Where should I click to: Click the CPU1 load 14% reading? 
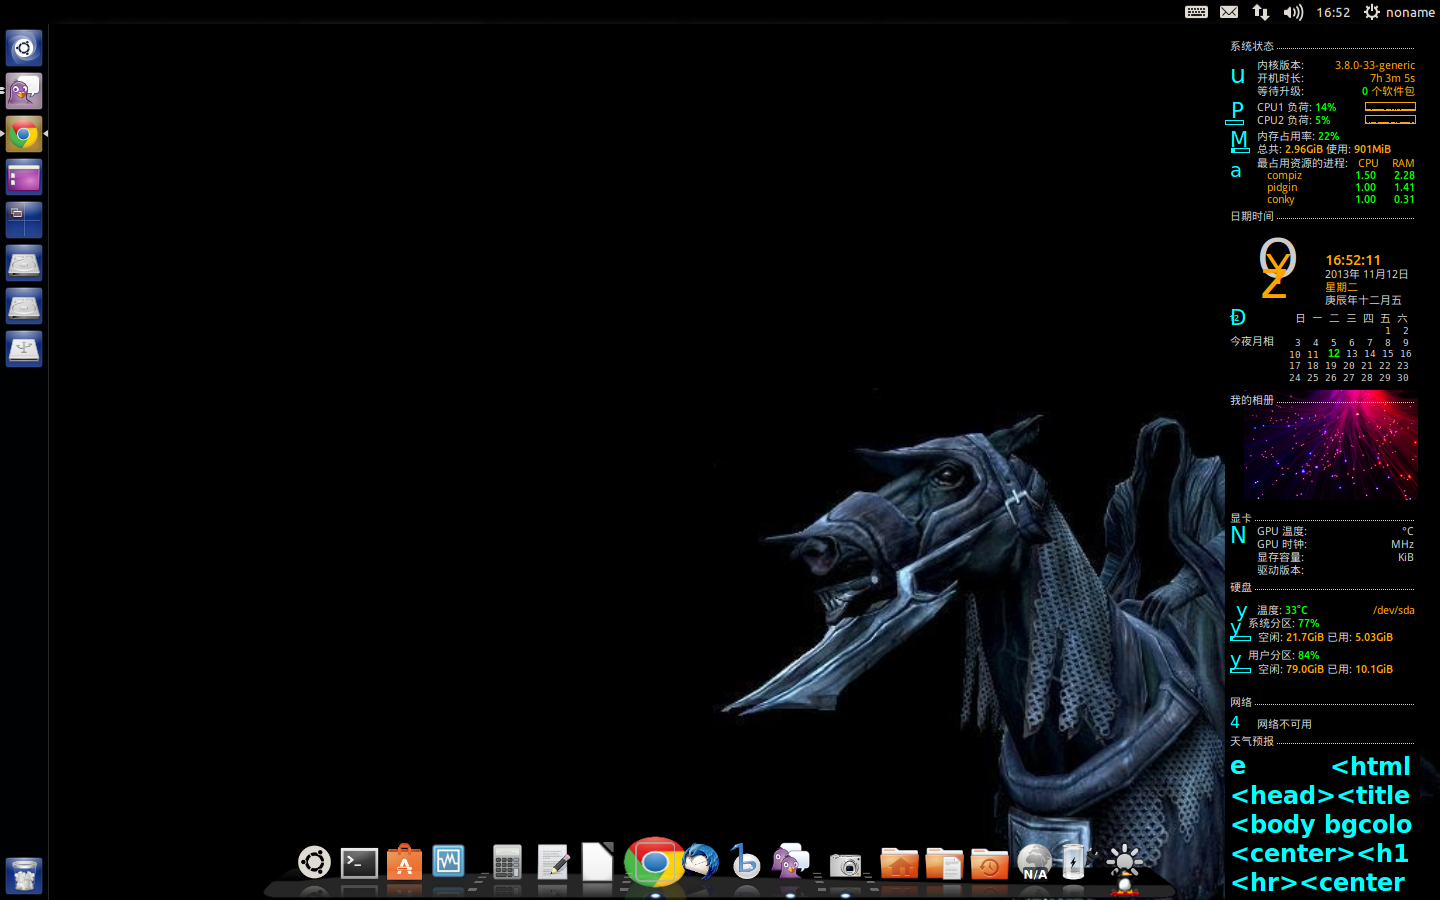[x=1326, y=107]
